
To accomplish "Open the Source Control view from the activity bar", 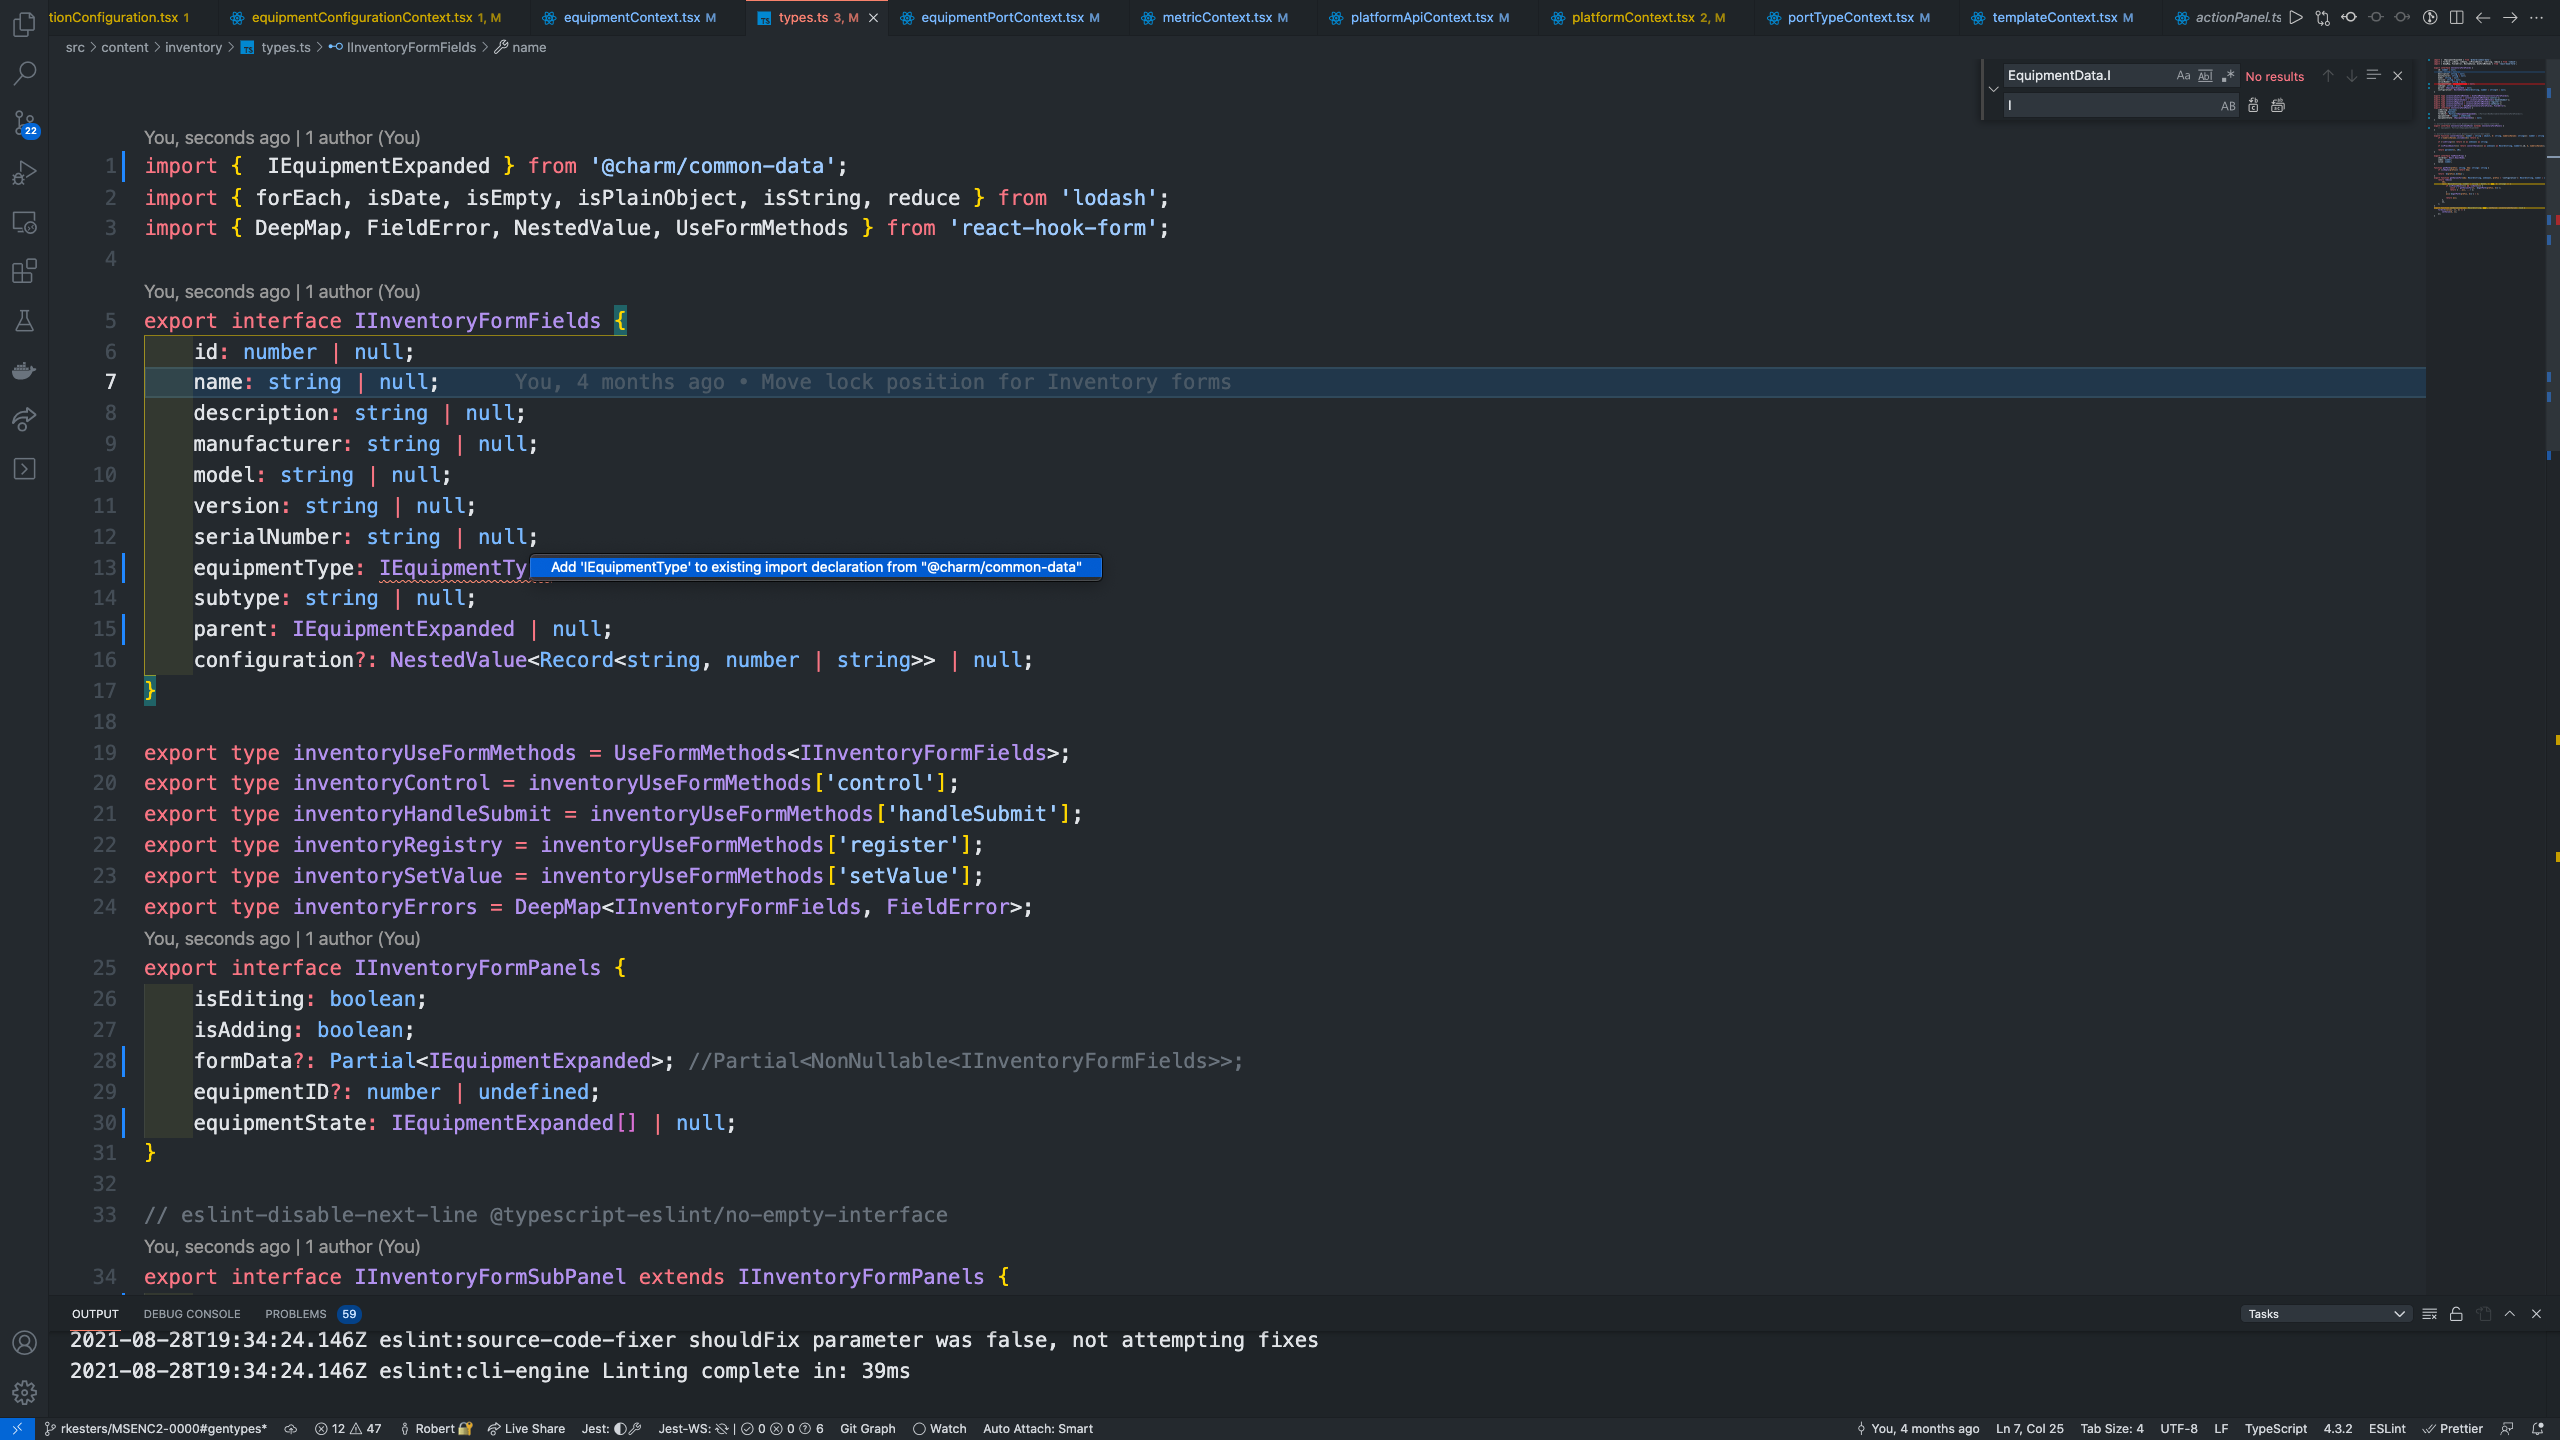I will (x=24, y=122).
